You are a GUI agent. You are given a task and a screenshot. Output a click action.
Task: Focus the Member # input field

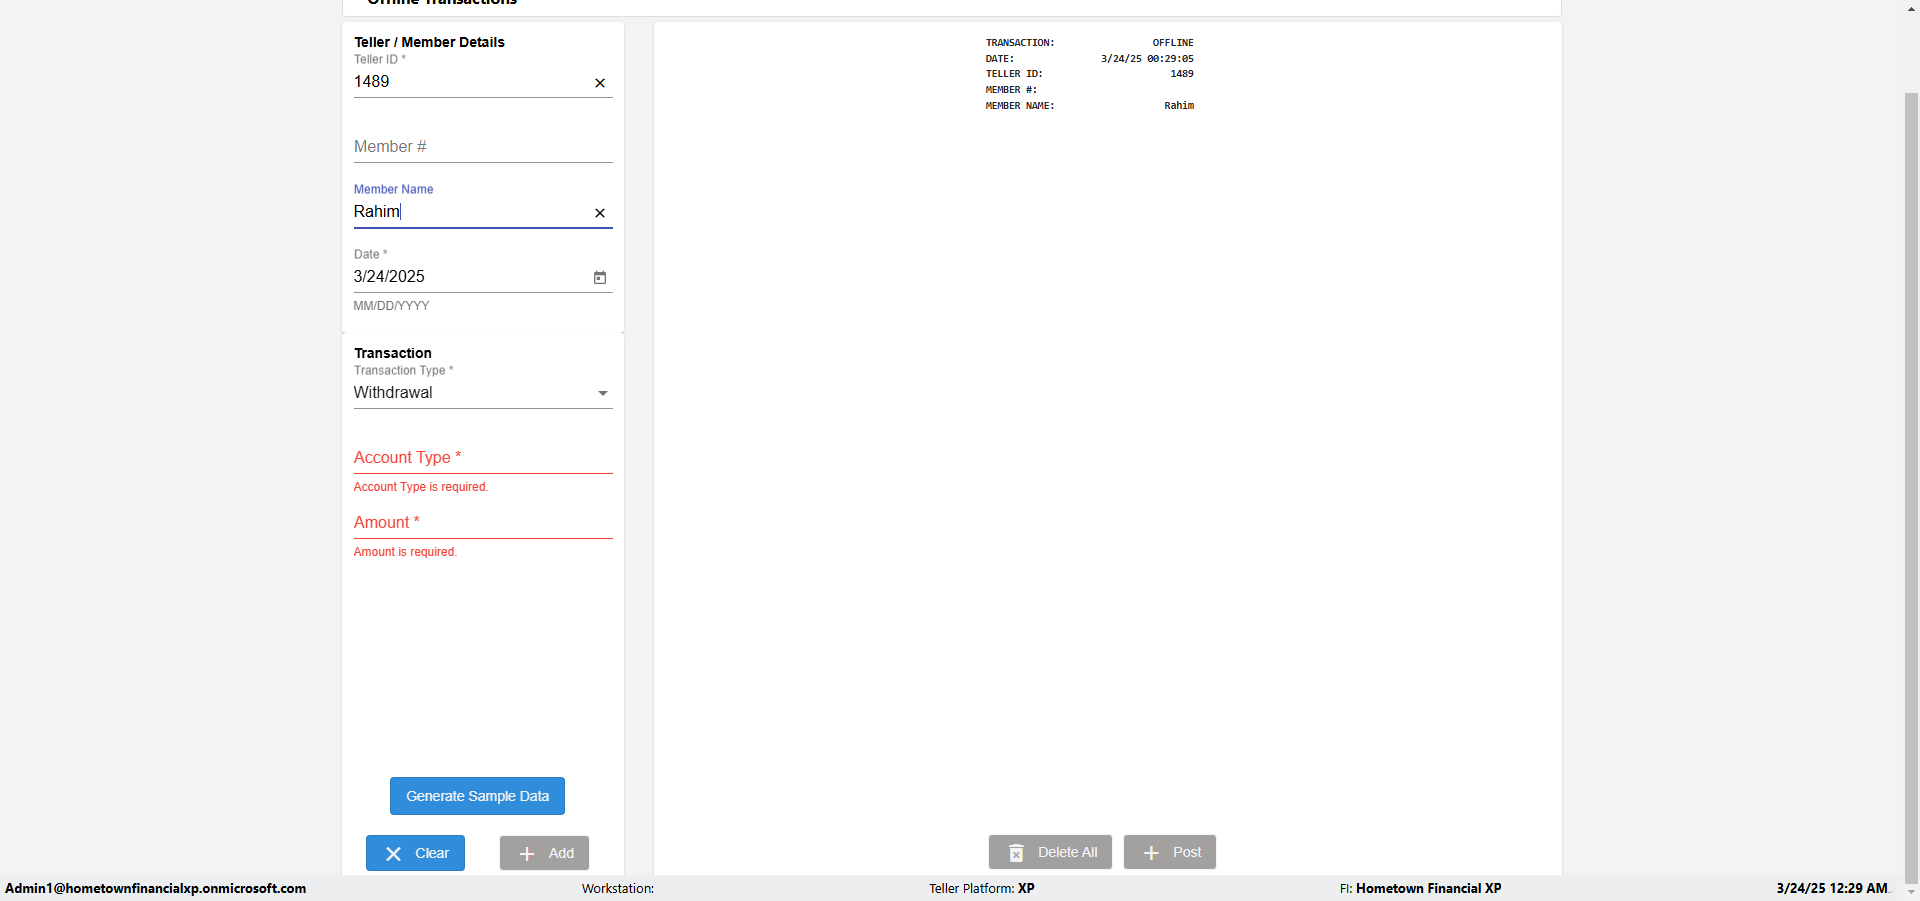coord(483,147)
